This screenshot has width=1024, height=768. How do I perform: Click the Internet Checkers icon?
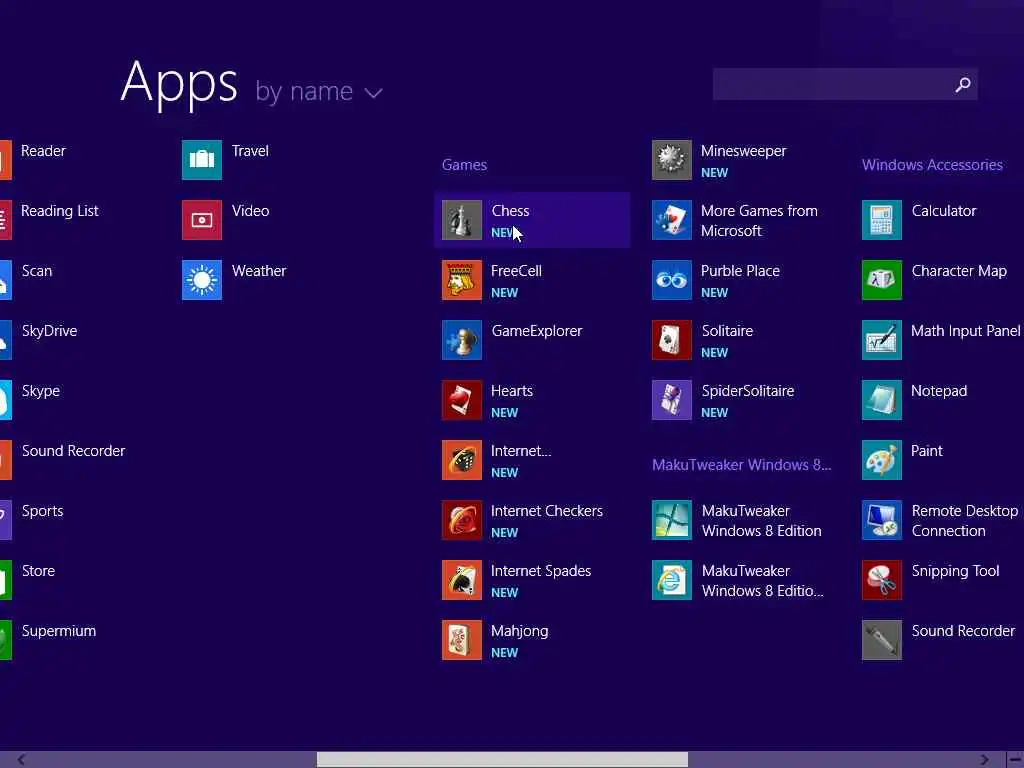[462, 520]
